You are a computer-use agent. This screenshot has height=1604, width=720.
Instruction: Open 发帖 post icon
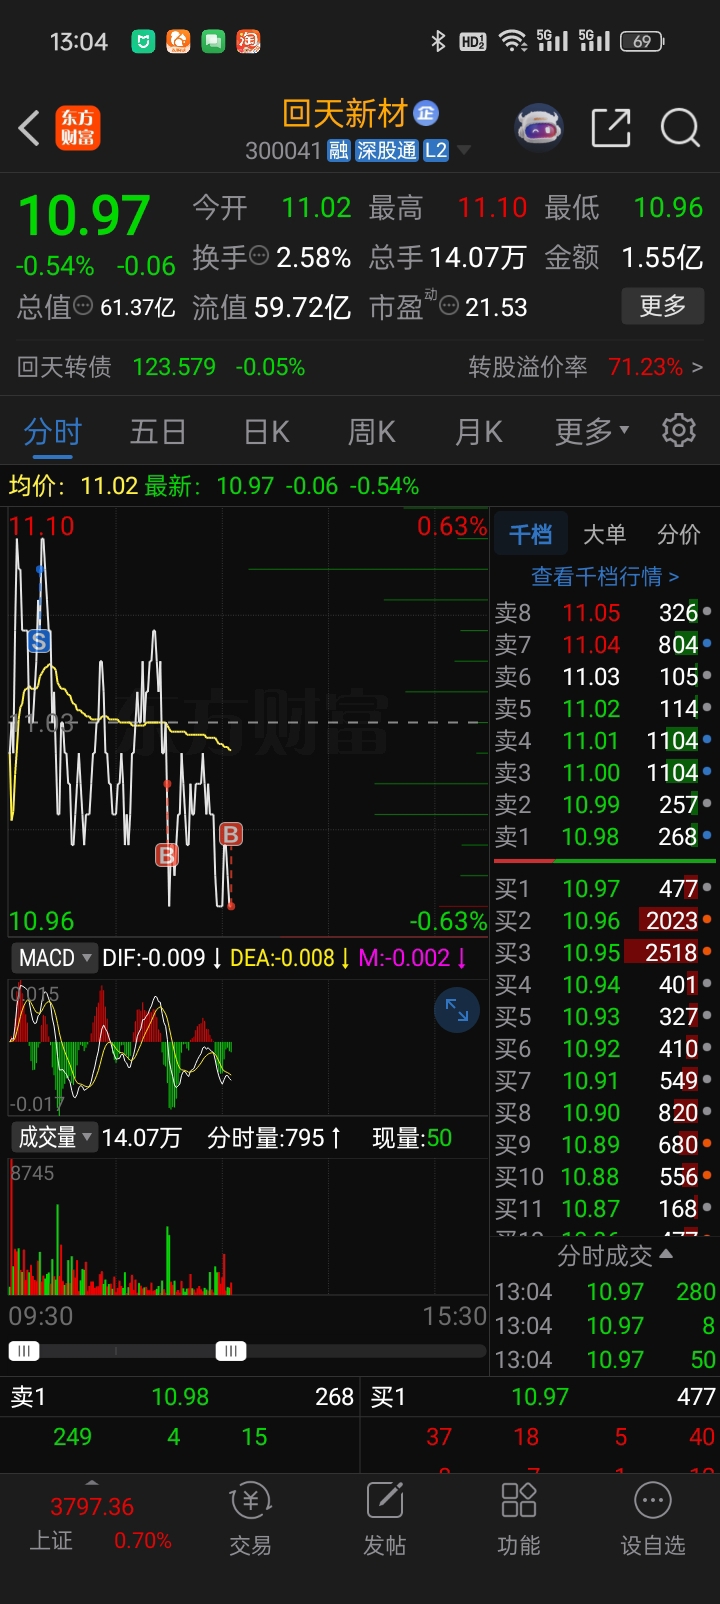[384, 1520]
